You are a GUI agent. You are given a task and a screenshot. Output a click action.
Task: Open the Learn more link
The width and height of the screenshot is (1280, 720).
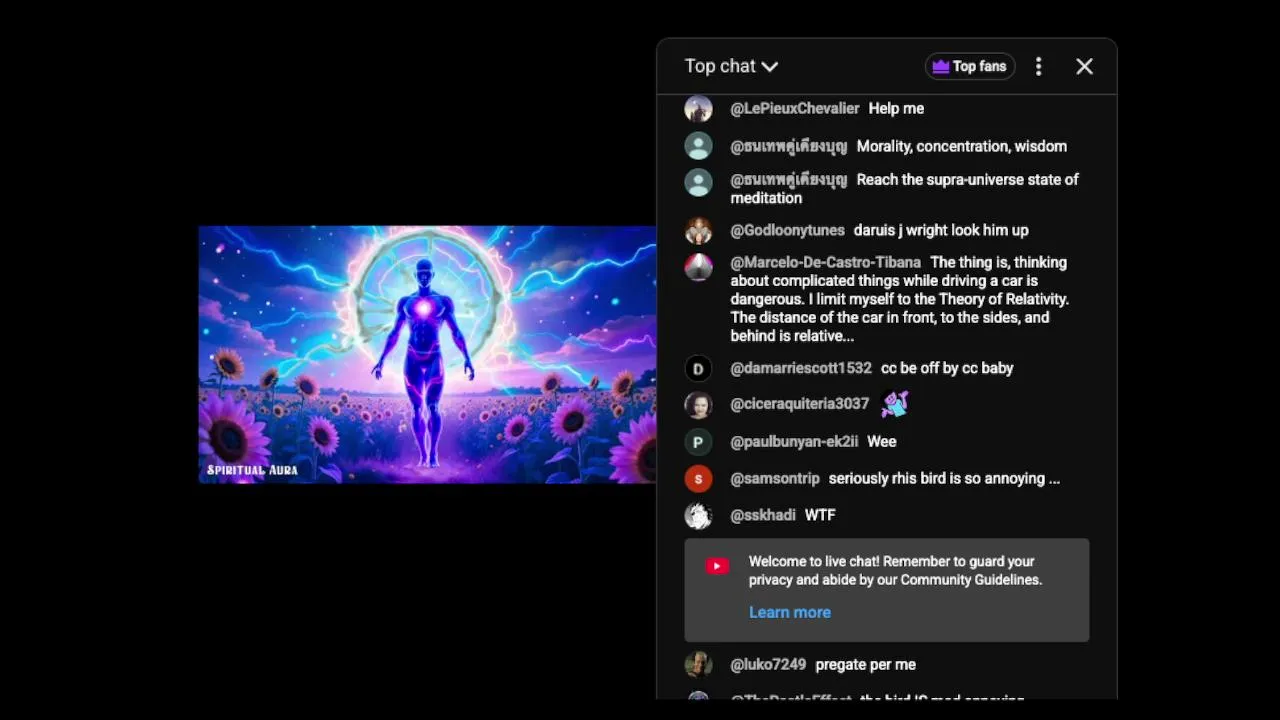(x=789, y=612)
